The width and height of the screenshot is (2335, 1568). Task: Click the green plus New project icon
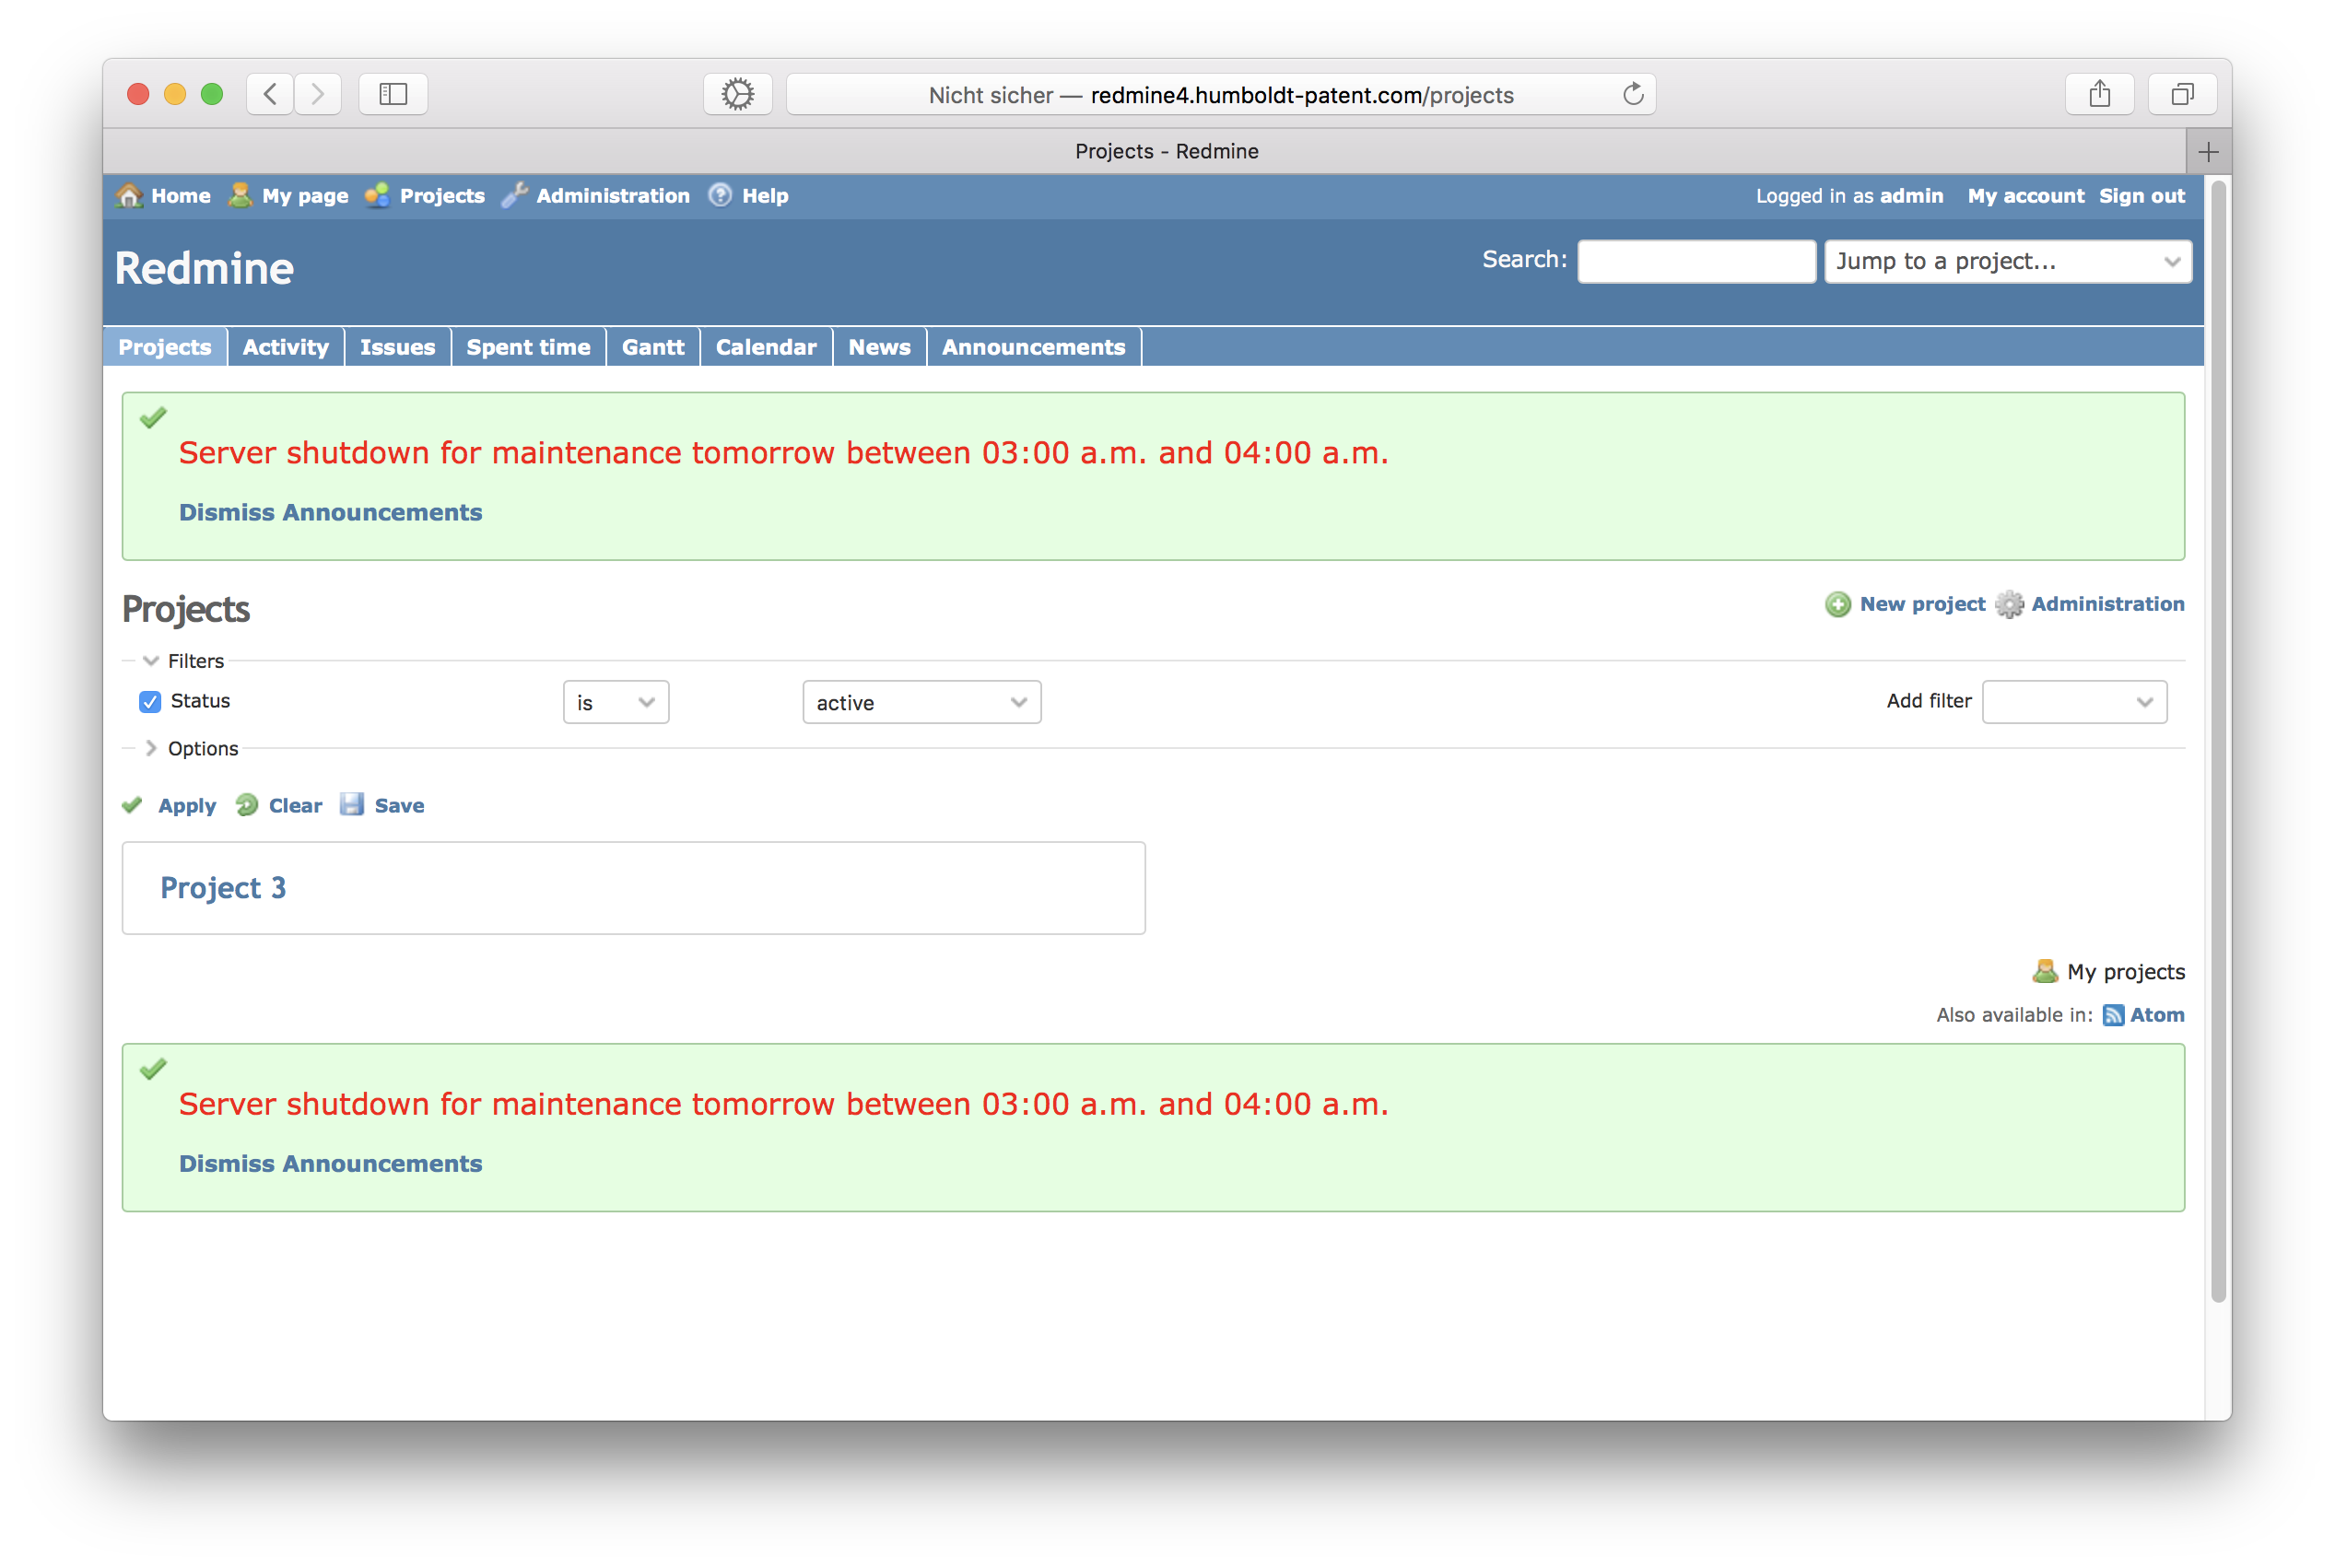click(1838, 604)
